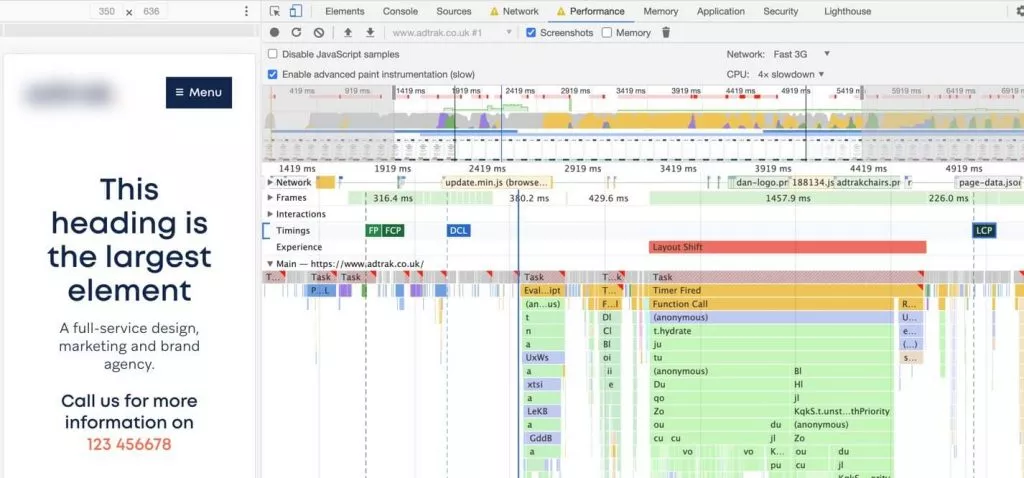Click the Menu button on the webpage
The width and height of the screenshot is (1024, 478).
tap(199, 92)
